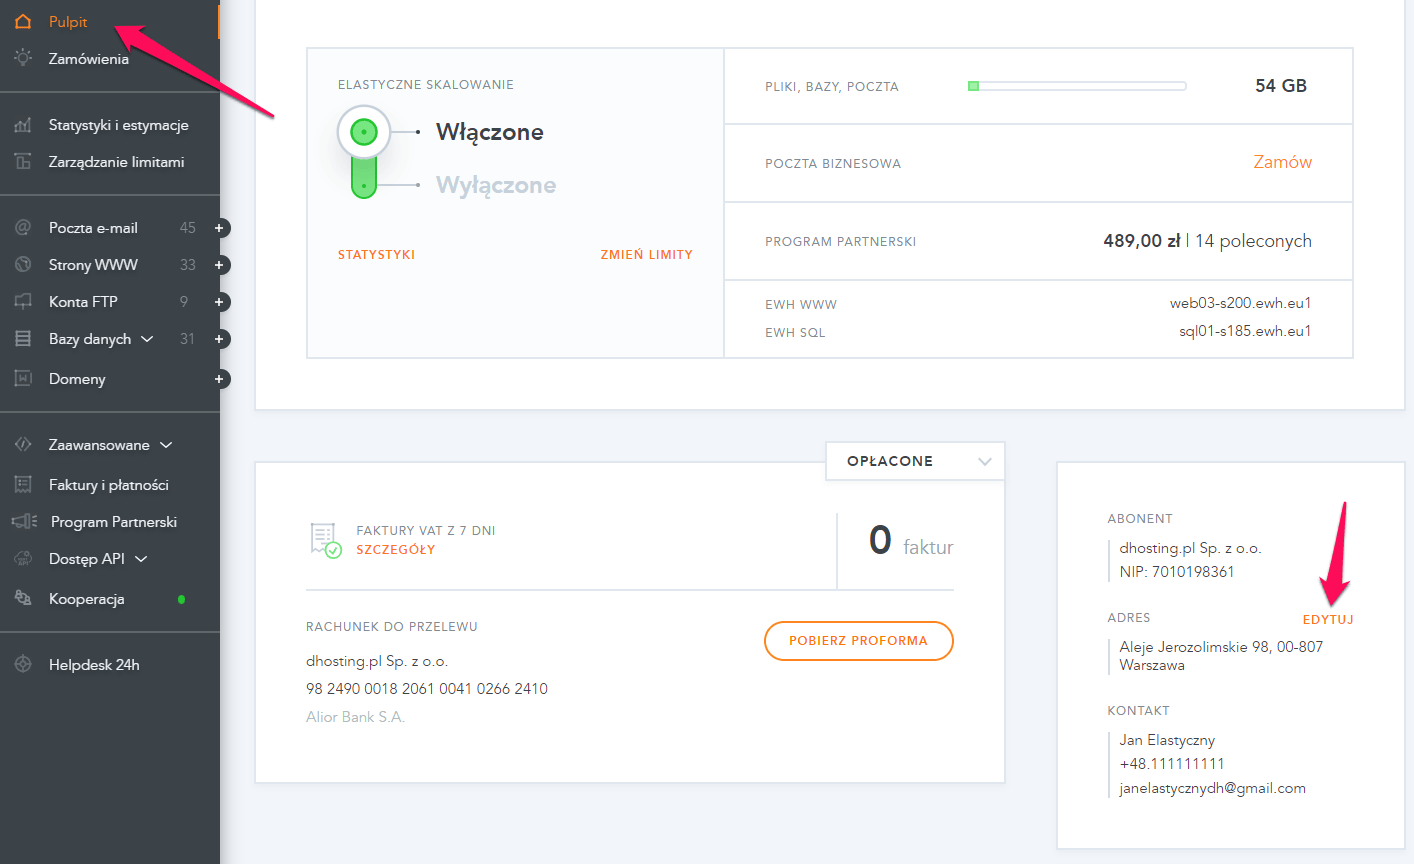
Task: Add FTP account via Konta FTP plus
Action: click(219, 302)
